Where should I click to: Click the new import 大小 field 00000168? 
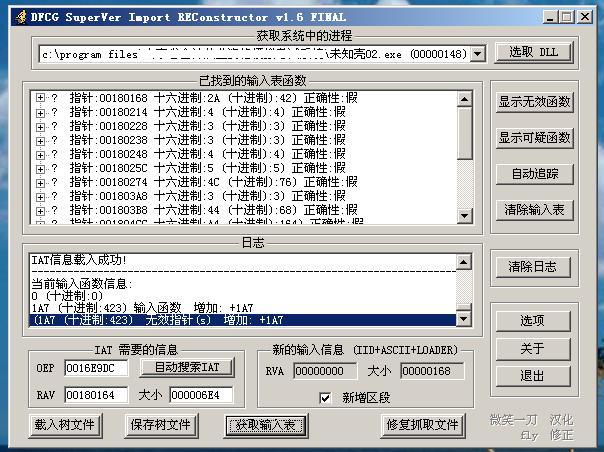click(x=432, y=371)
